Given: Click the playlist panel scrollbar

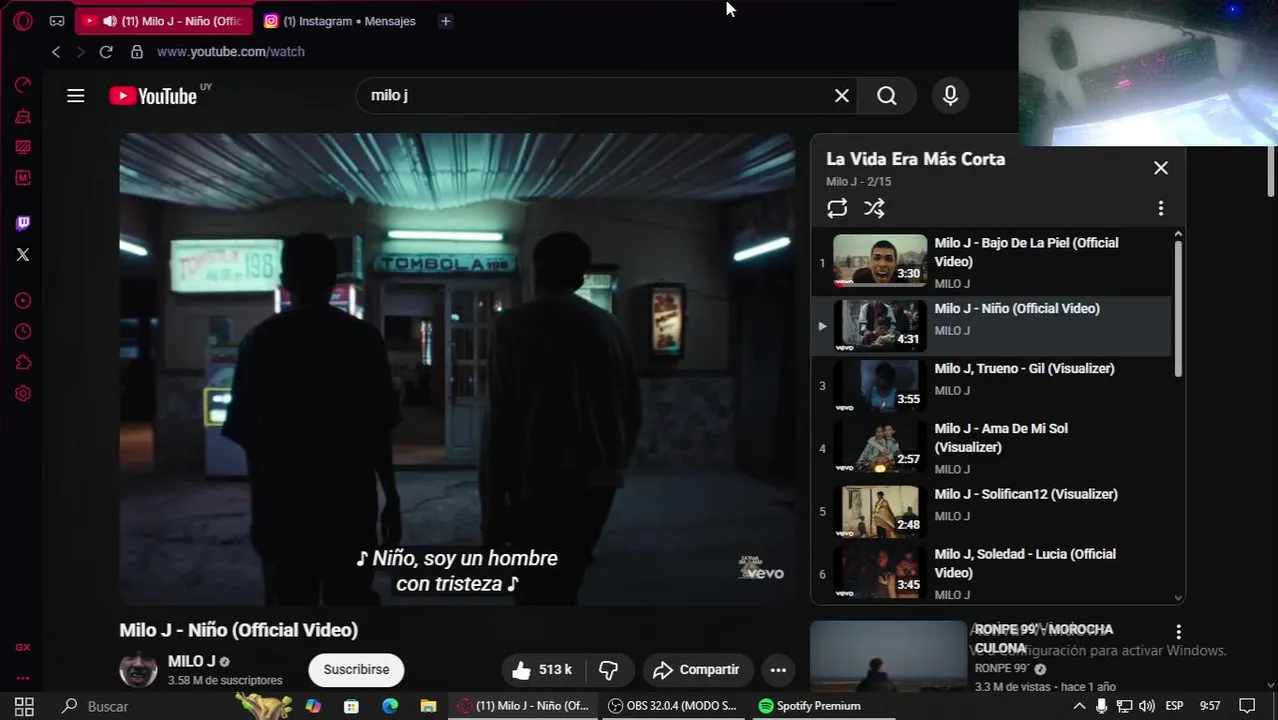Looking at the screenshot, I should pos(1178,308).
